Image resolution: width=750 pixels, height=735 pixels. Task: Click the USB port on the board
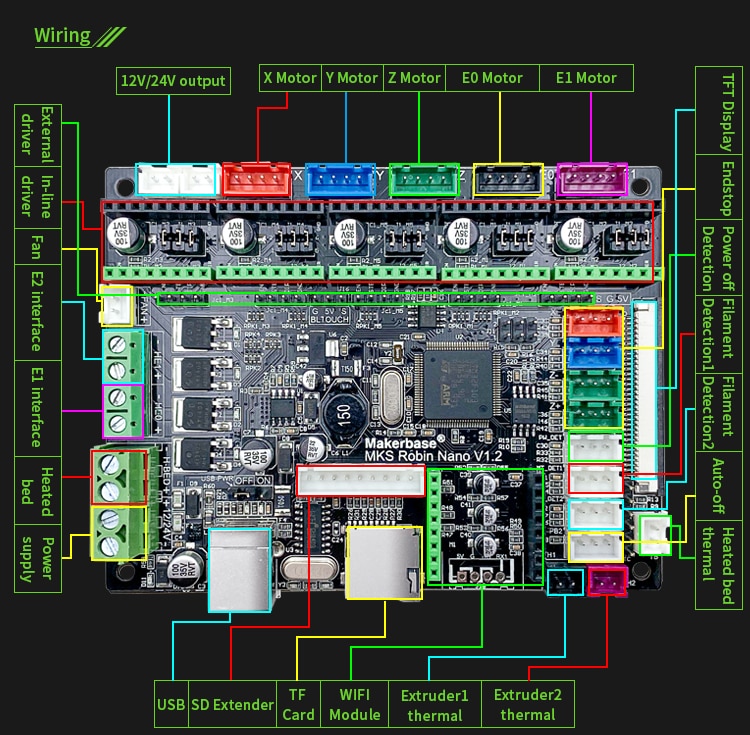point(240,570)
